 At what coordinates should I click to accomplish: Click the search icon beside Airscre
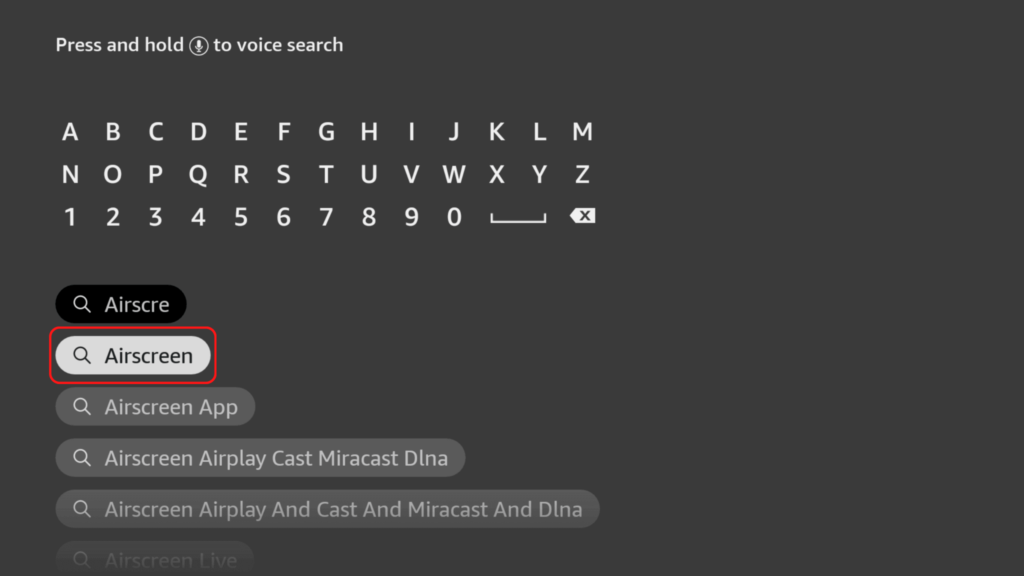coord(82,304)
